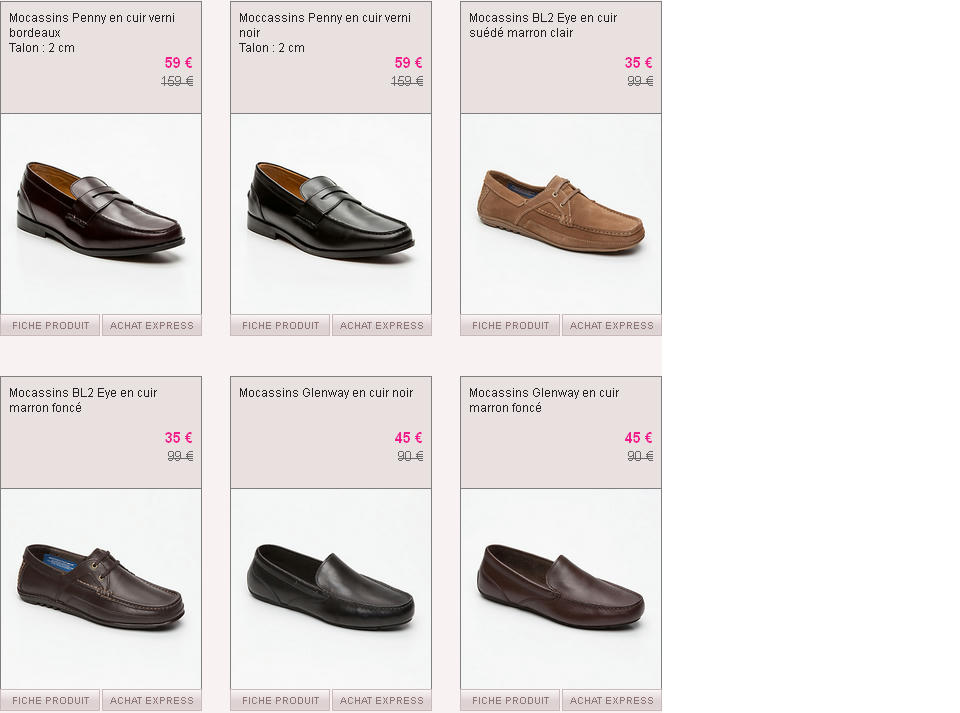Open the 'Mocassins Glenway en cuir noir' title

(x=326, y=393)
